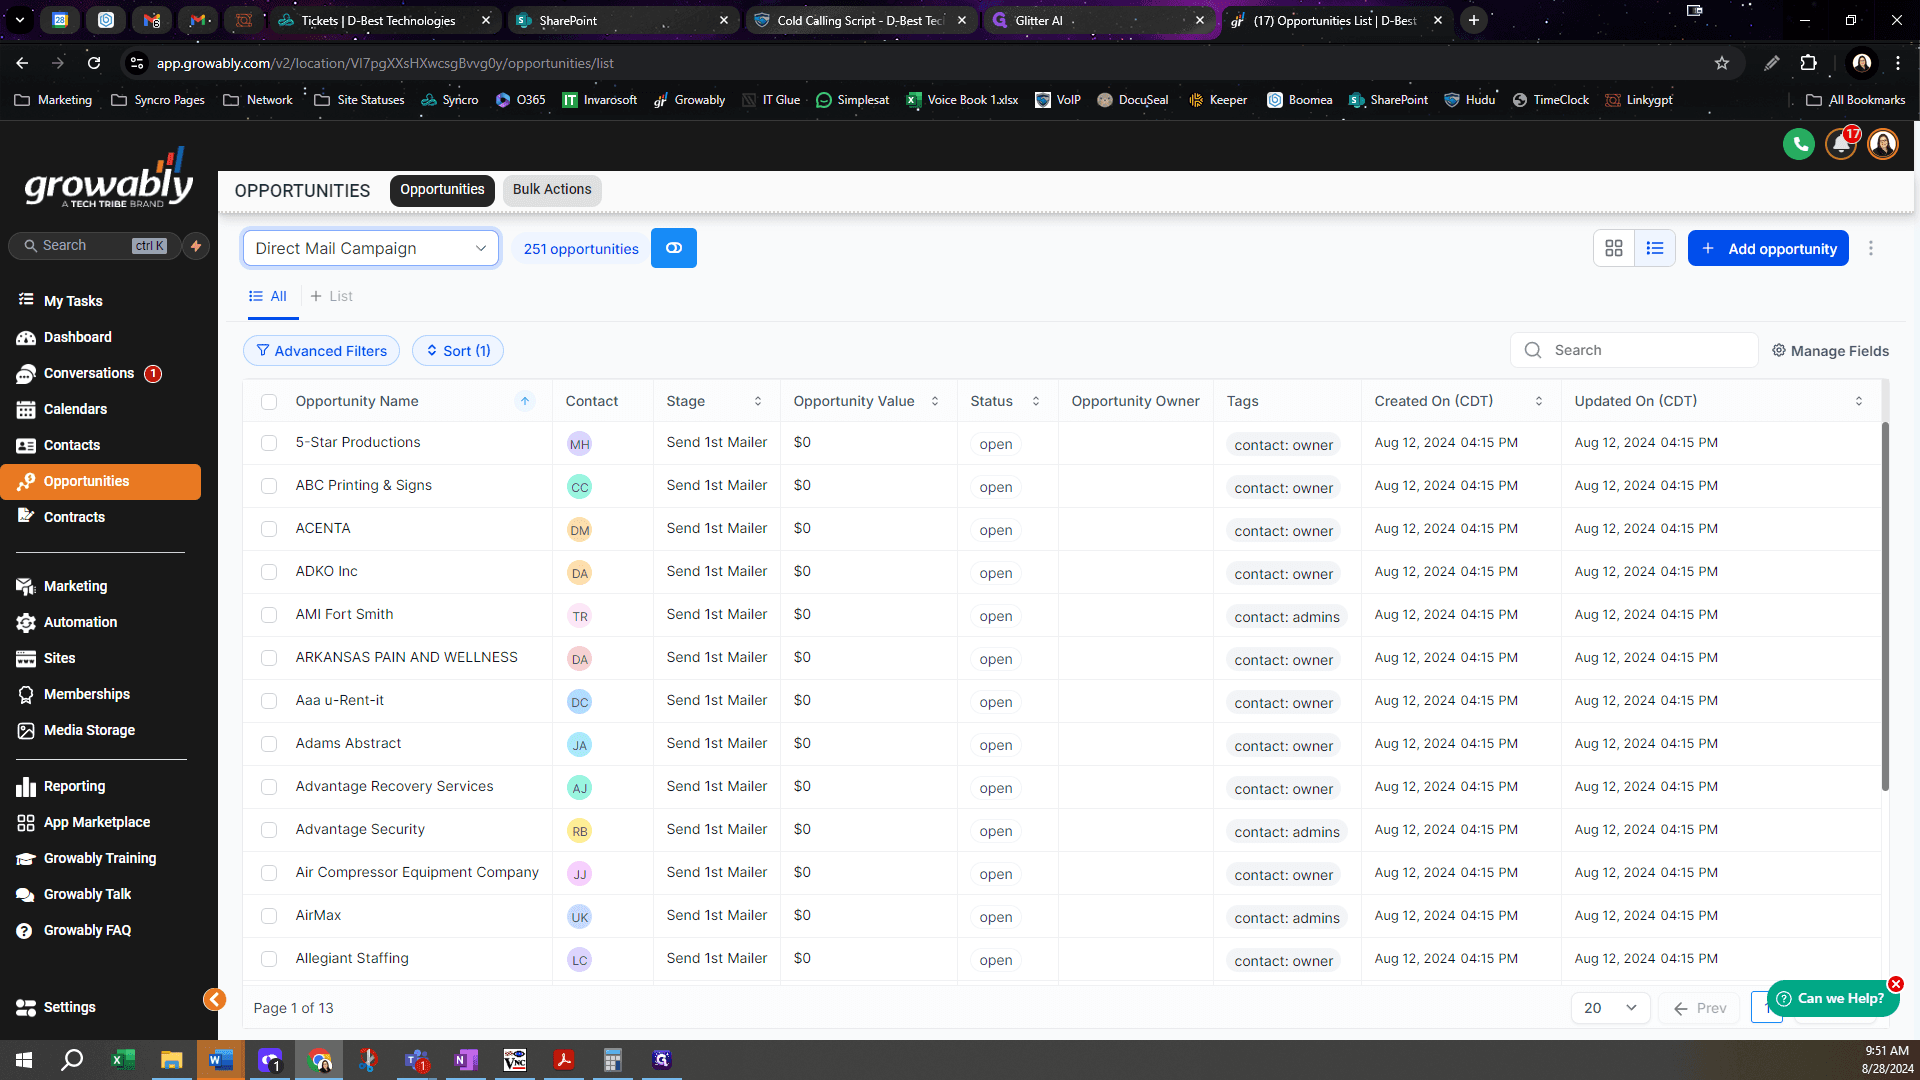This screenshot has width=1920, height=1080.
Task: Close the Can we Help widget
Action: (x=1896, y=984)
